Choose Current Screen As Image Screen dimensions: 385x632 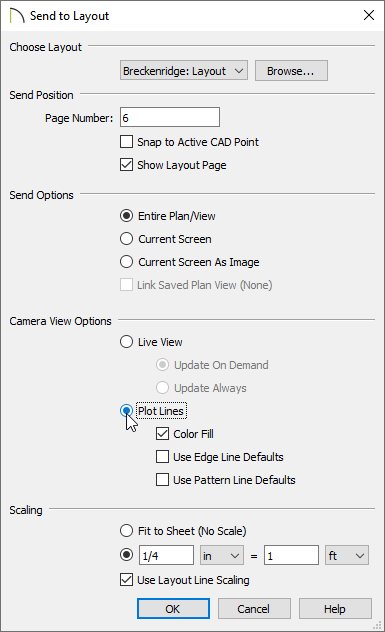coord(127,262)
